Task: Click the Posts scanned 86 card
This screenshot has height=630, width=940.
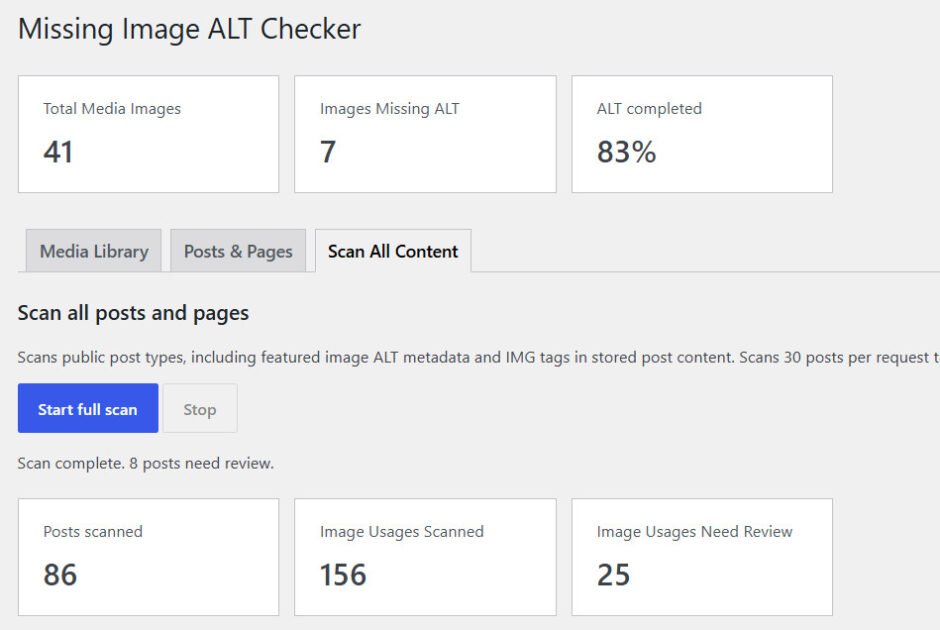Action: point(149,557)
